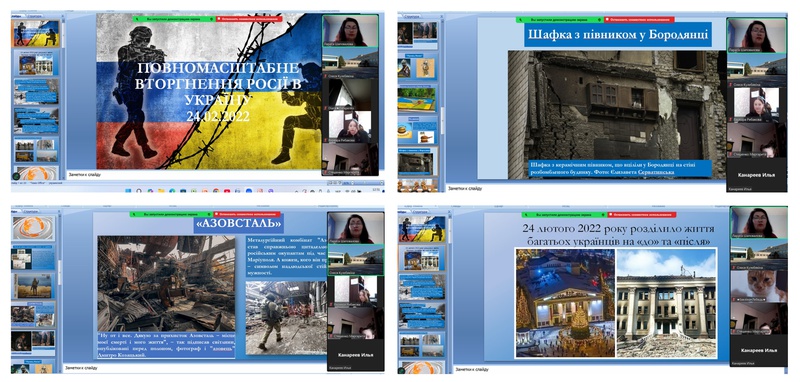Select the Слайды tab beside the invasion title slide
The width and height of the screenshot is (800, 382).
pos(16,16)
